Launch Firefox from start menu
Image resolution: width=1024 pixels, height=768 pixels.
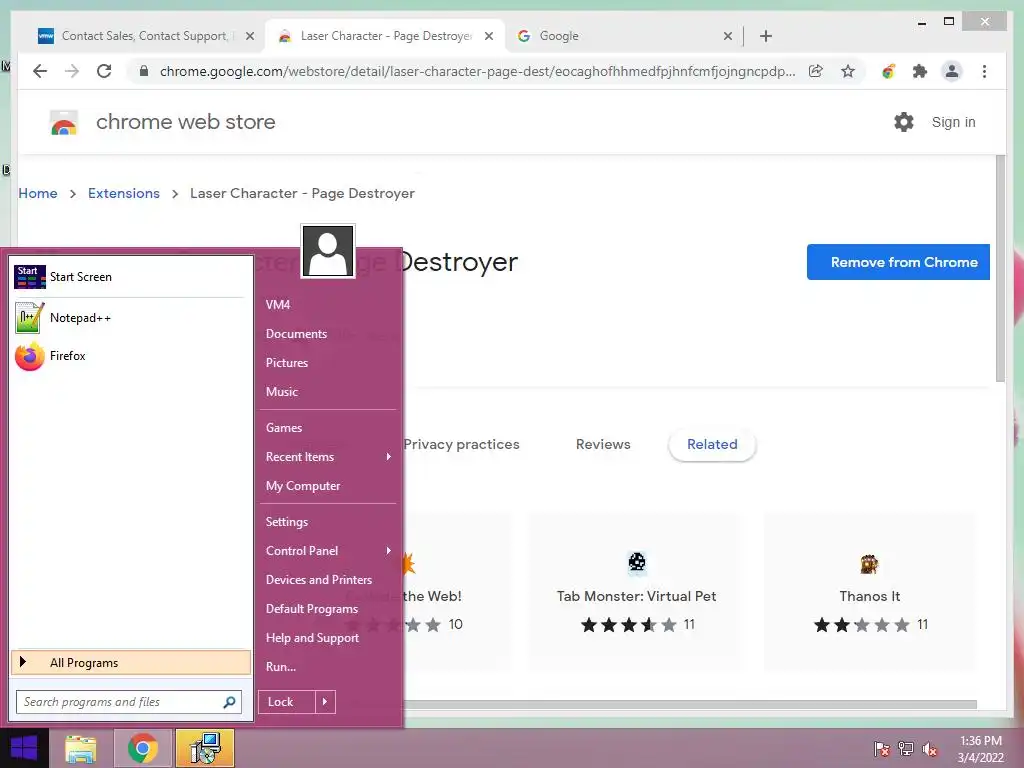tap(50, 356)
